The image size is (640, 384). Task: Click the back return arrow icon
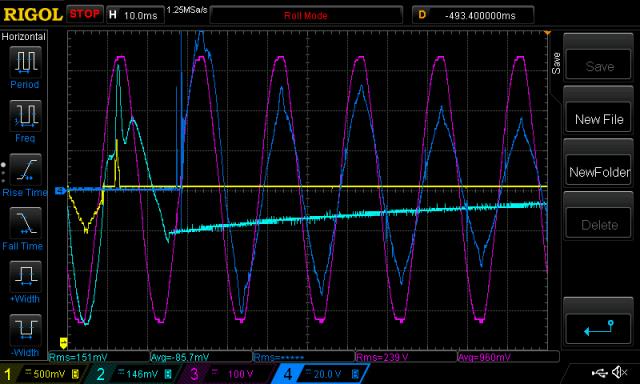tap(598, 329)
